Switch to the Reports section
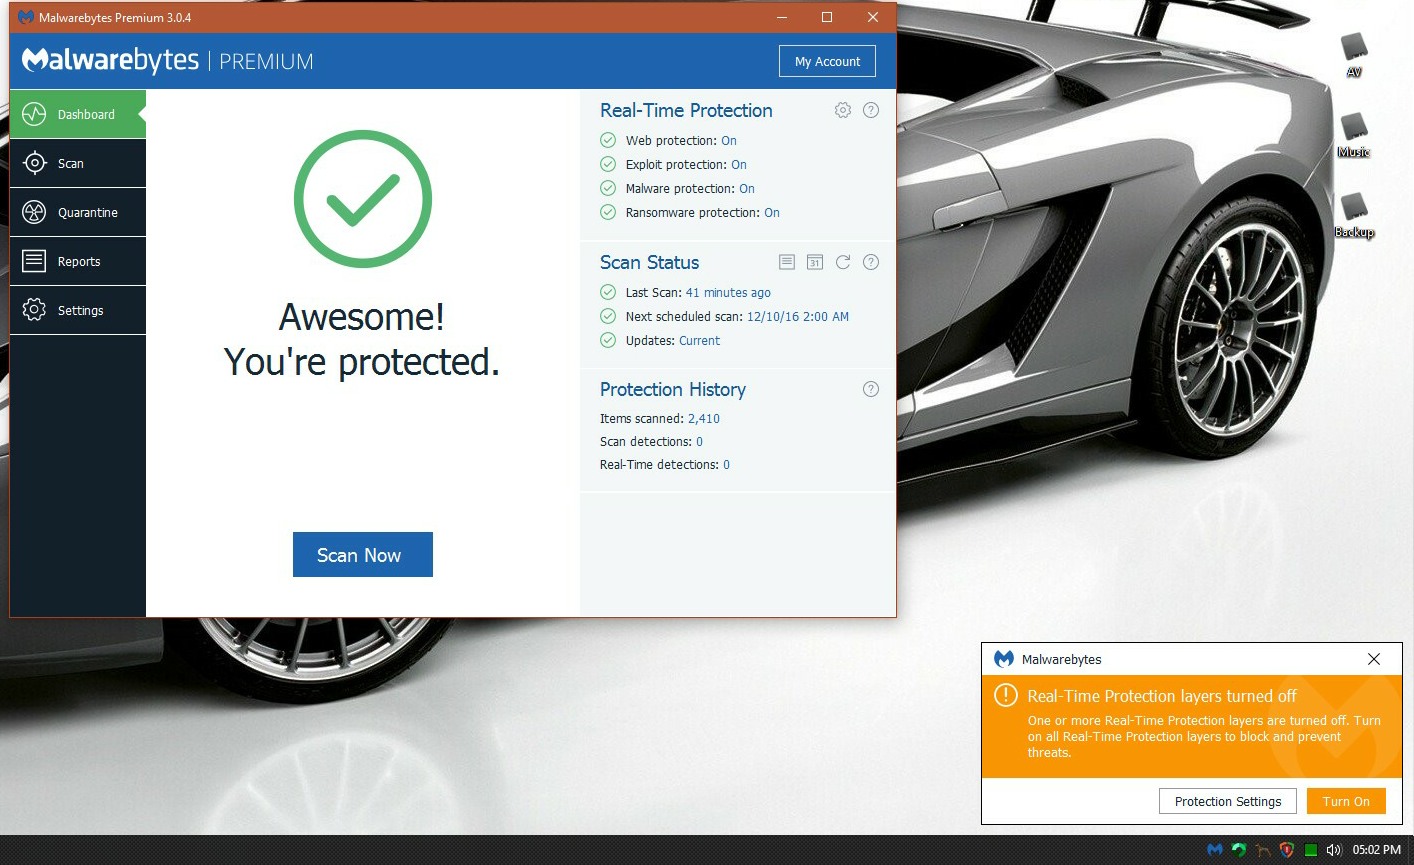This screenshot has width=1414, height=865. 78,261
